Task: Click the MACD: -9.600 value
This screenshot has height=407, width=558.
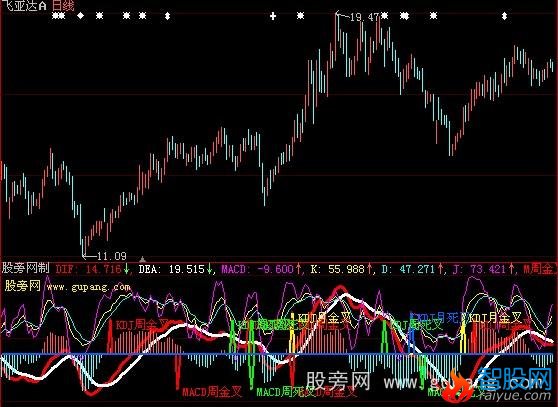Action: [257, 269]
